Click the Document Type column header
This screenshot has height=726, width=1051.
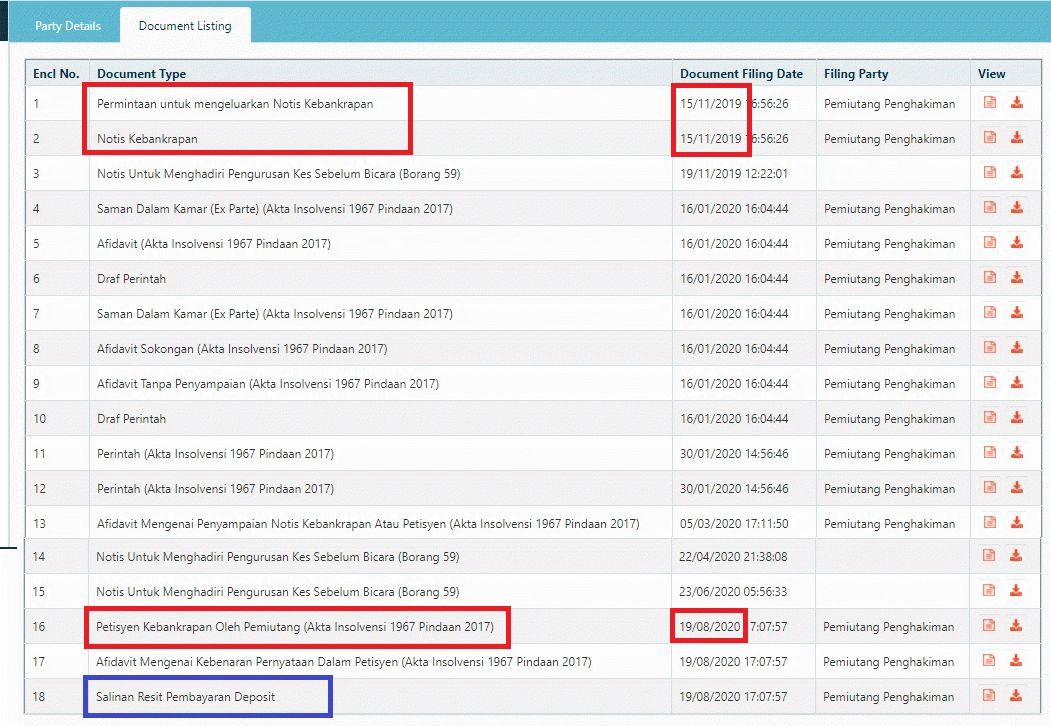pyautogui.click(x=141, y=74)
